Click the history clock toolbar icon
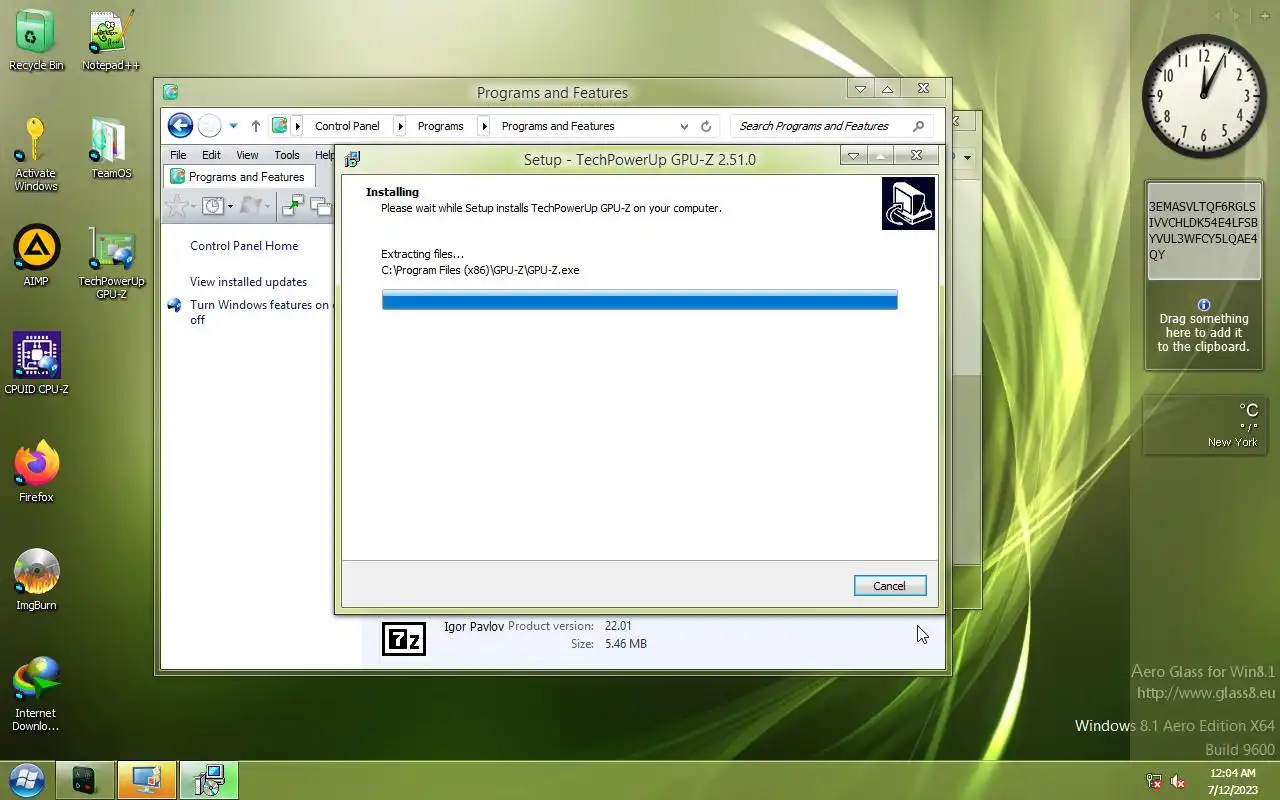The height and width of the screenshot is (800, 1280). (212, 206)
